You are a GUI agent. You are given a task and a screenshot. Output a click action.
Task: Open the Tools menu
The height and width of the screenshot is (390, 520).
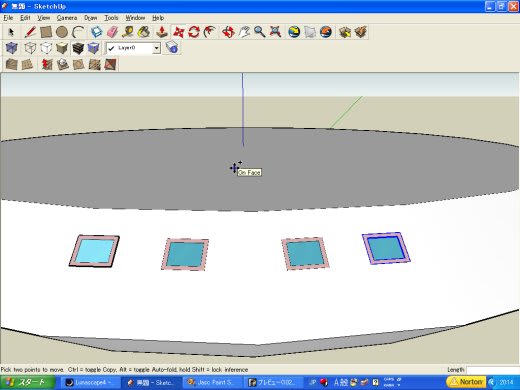pyautogui.click(x=111, y=18)
